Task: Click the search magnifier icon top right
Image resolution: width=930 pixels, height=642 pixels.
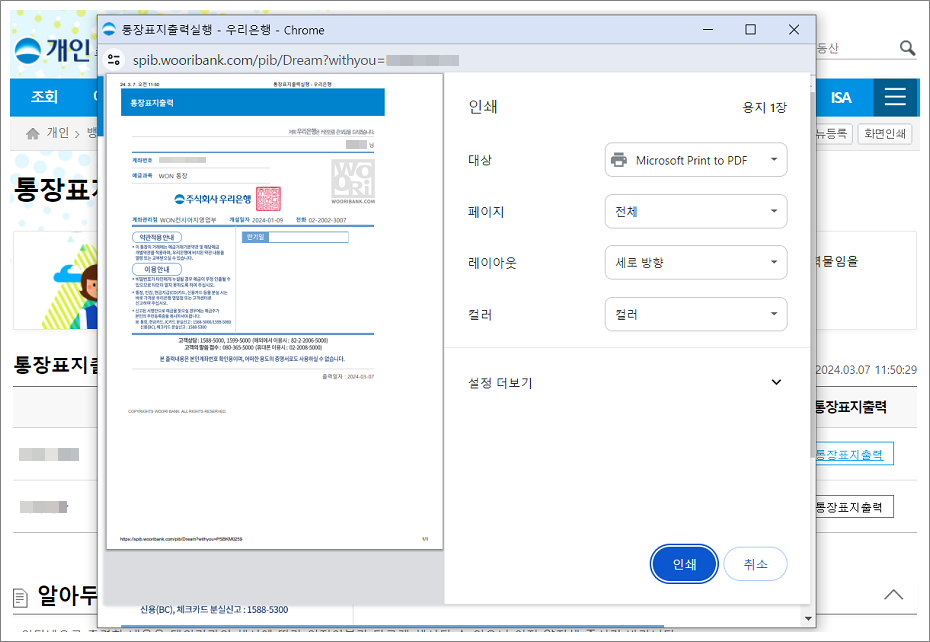Action: point(907,47)
